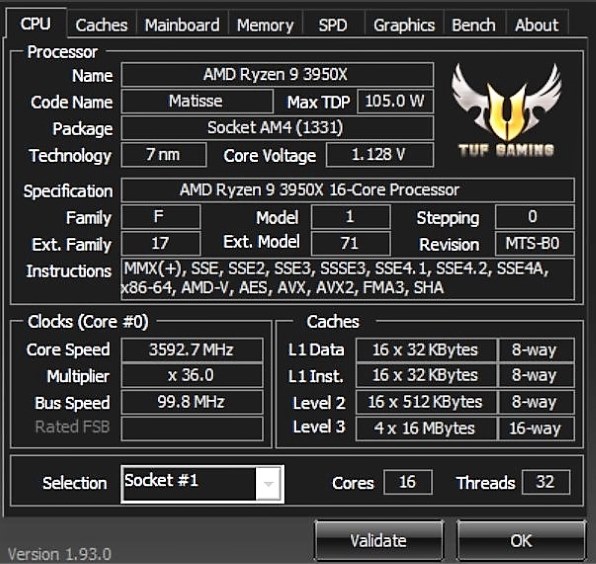The width and height of the screenshot is (596, 564).
Task: Click the Level 2 8-way value
Action: point(536,402)
